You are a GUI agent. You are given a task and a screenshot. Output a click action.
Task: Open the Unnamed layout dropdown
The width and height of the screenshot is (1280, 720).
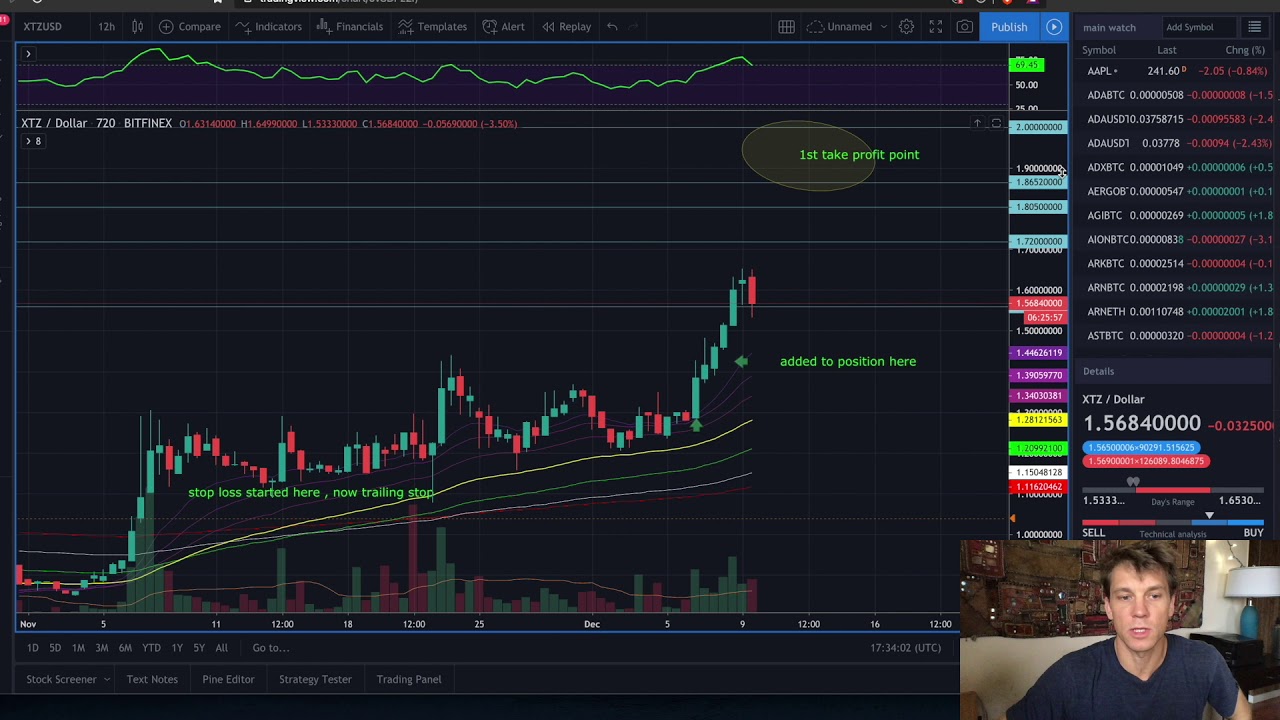[x=848, y=27]
